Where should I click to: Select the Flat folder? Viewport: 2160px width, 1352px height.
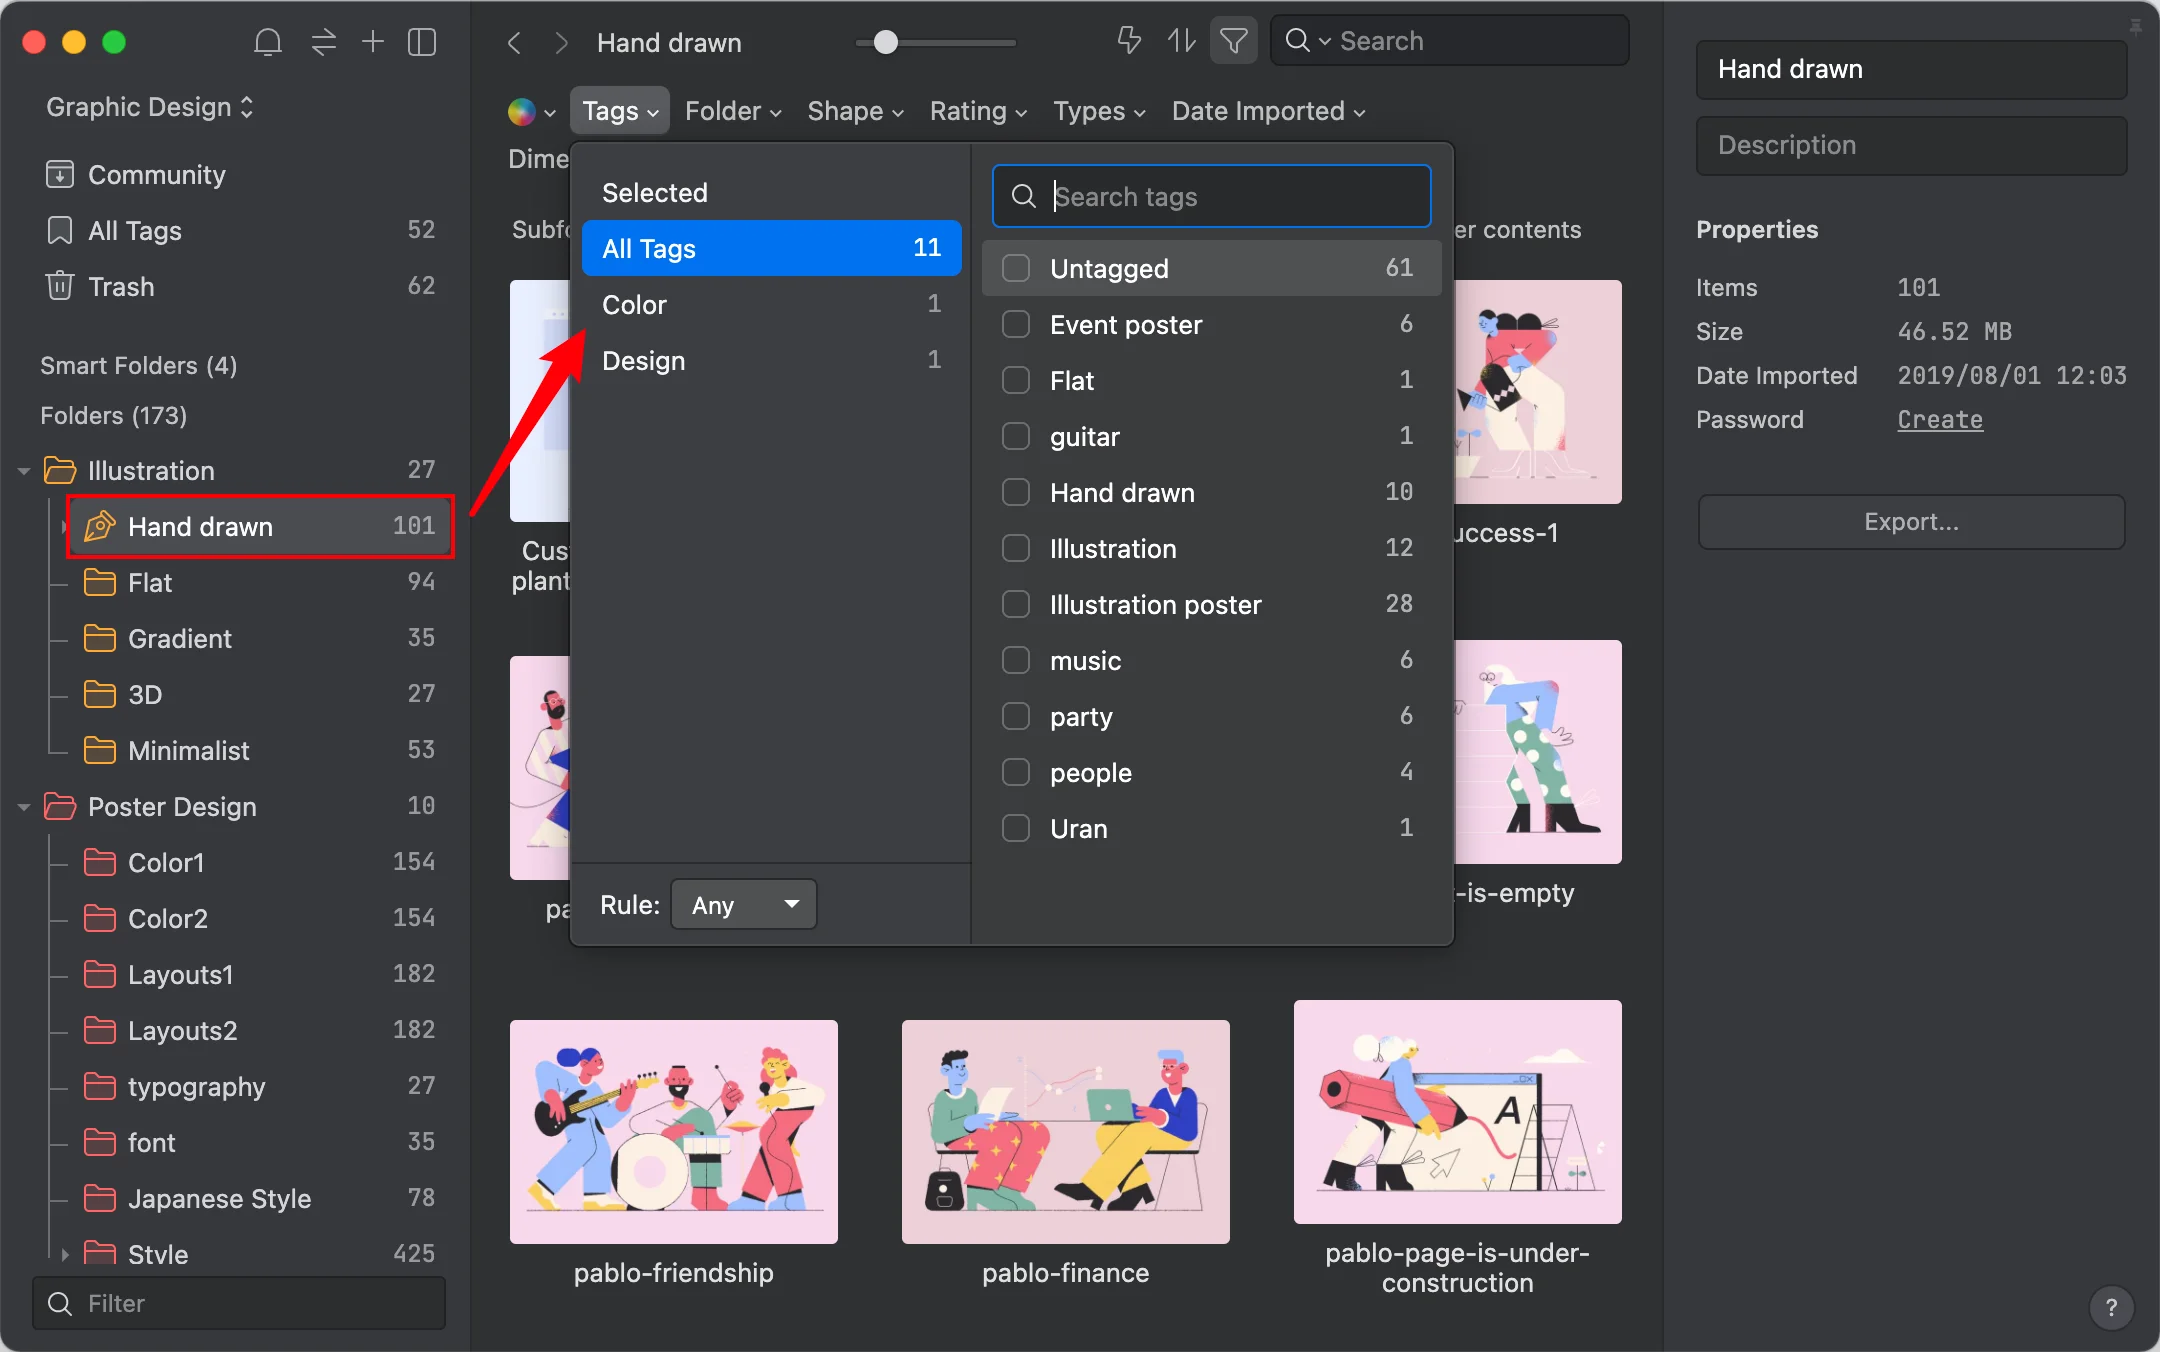(260, 583)
